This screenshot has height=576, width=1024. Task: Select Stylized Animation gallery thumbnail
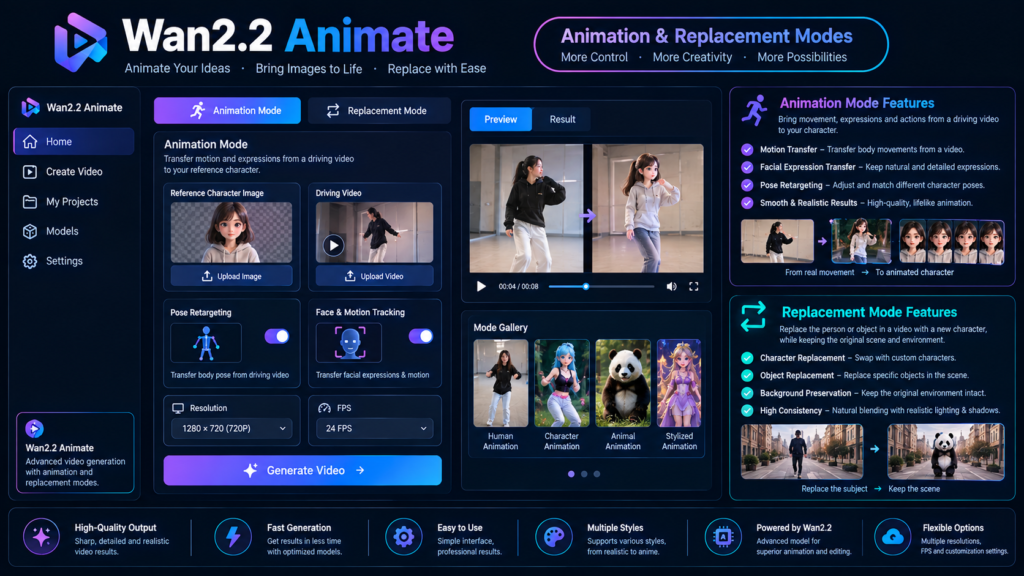(679, 383)
